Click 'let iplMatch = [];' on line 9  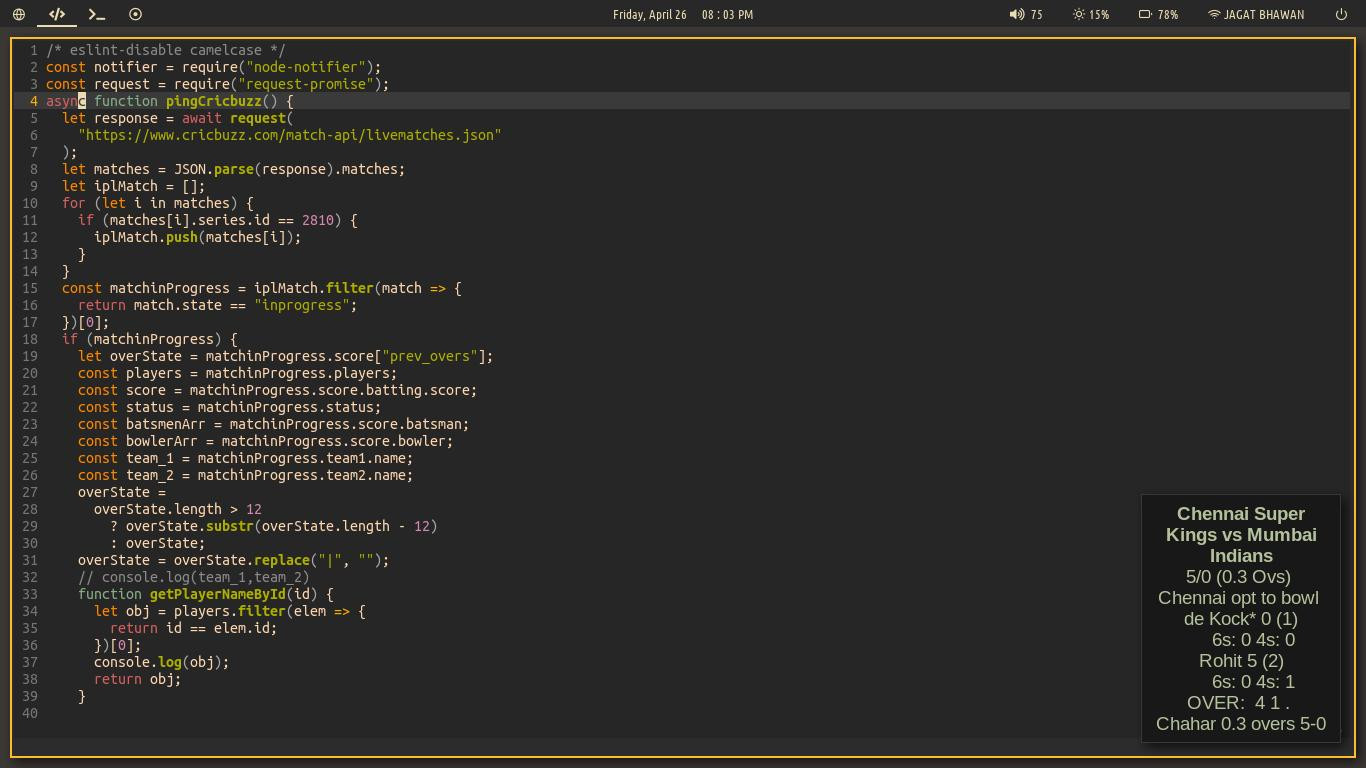coord(134,186)
